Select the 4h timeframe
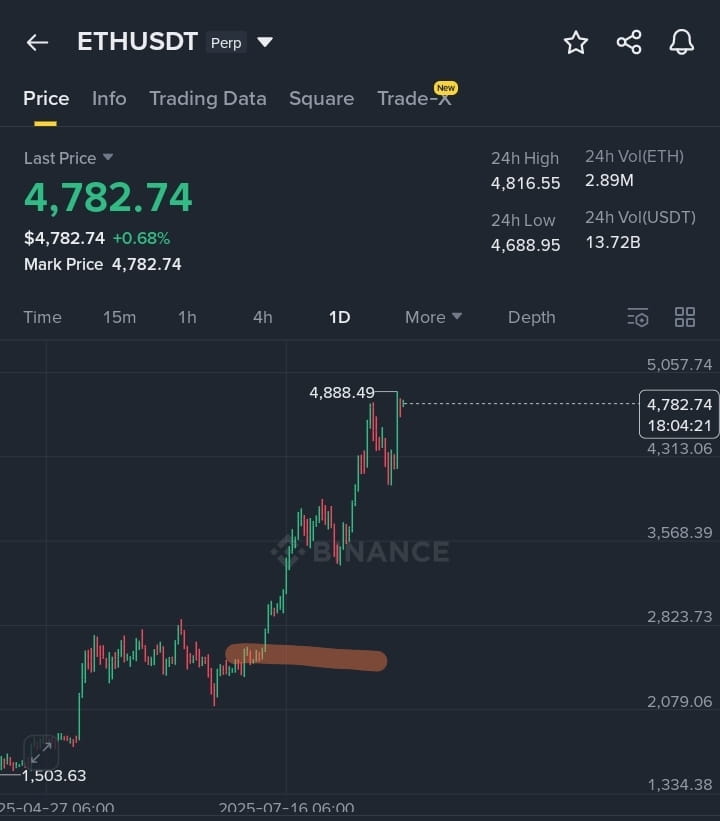 point(262,317)
